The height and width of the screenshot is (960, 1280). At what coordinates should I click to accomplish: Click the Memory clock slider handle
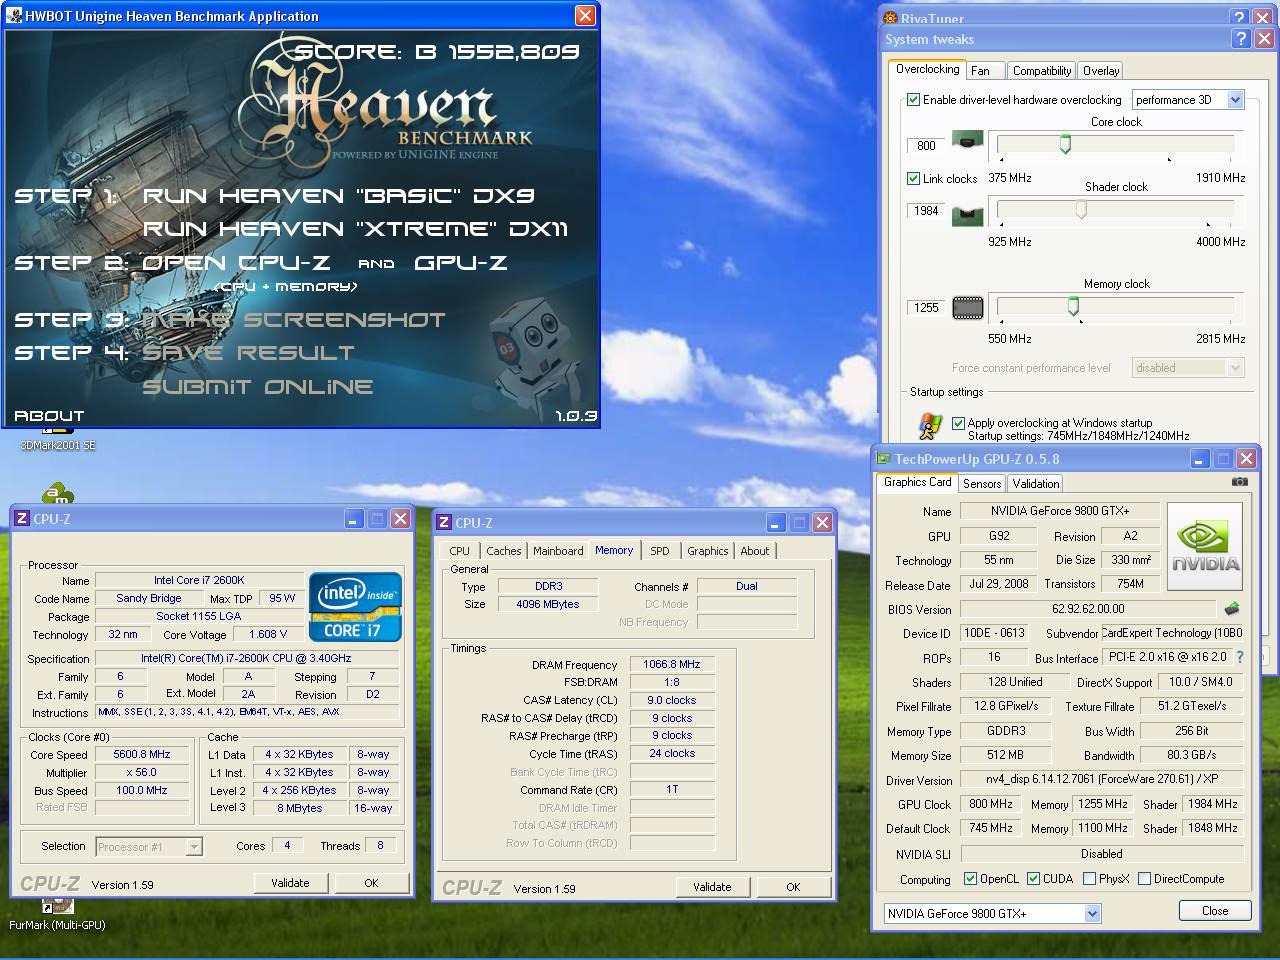coord(1073,305)
